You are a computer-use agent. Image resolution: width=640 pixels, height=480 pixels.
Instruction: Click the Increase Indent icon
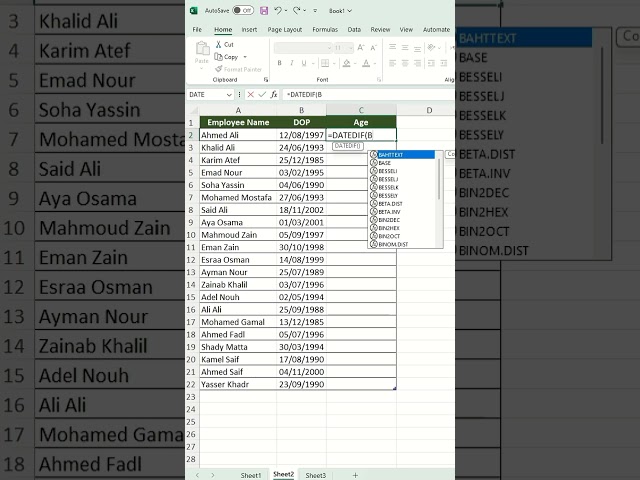444,63
